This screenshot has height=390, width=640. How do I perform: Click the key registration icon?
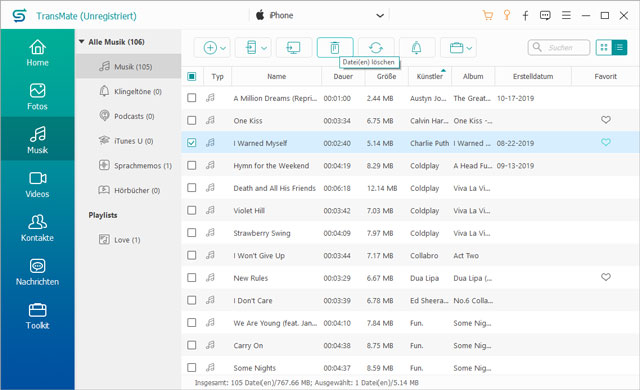click(507, 16)
